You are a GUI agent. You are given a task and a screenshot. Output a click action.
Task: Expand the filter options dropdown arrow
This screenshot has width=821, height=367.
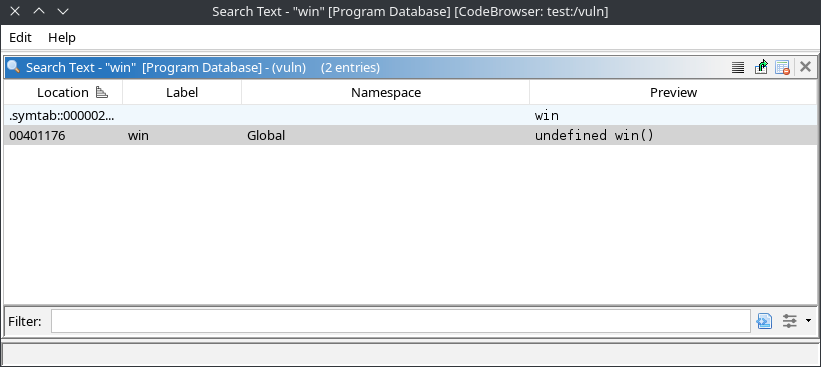(808, 320)
